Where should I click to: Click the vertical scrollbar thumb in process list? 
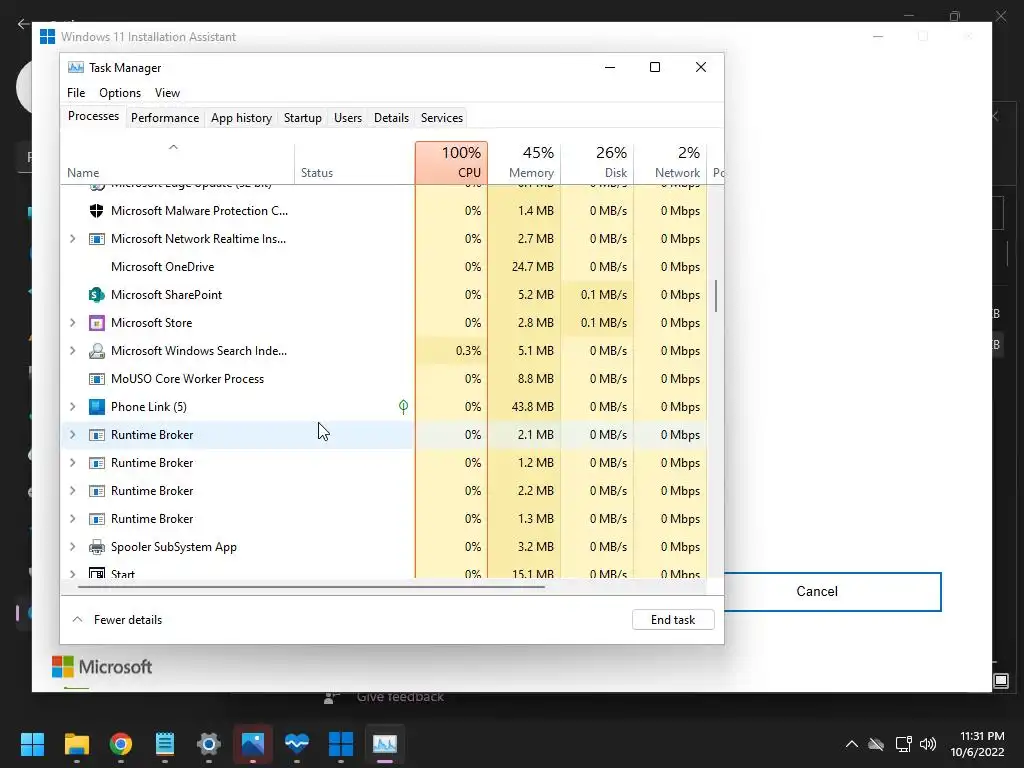coord(716,296)
